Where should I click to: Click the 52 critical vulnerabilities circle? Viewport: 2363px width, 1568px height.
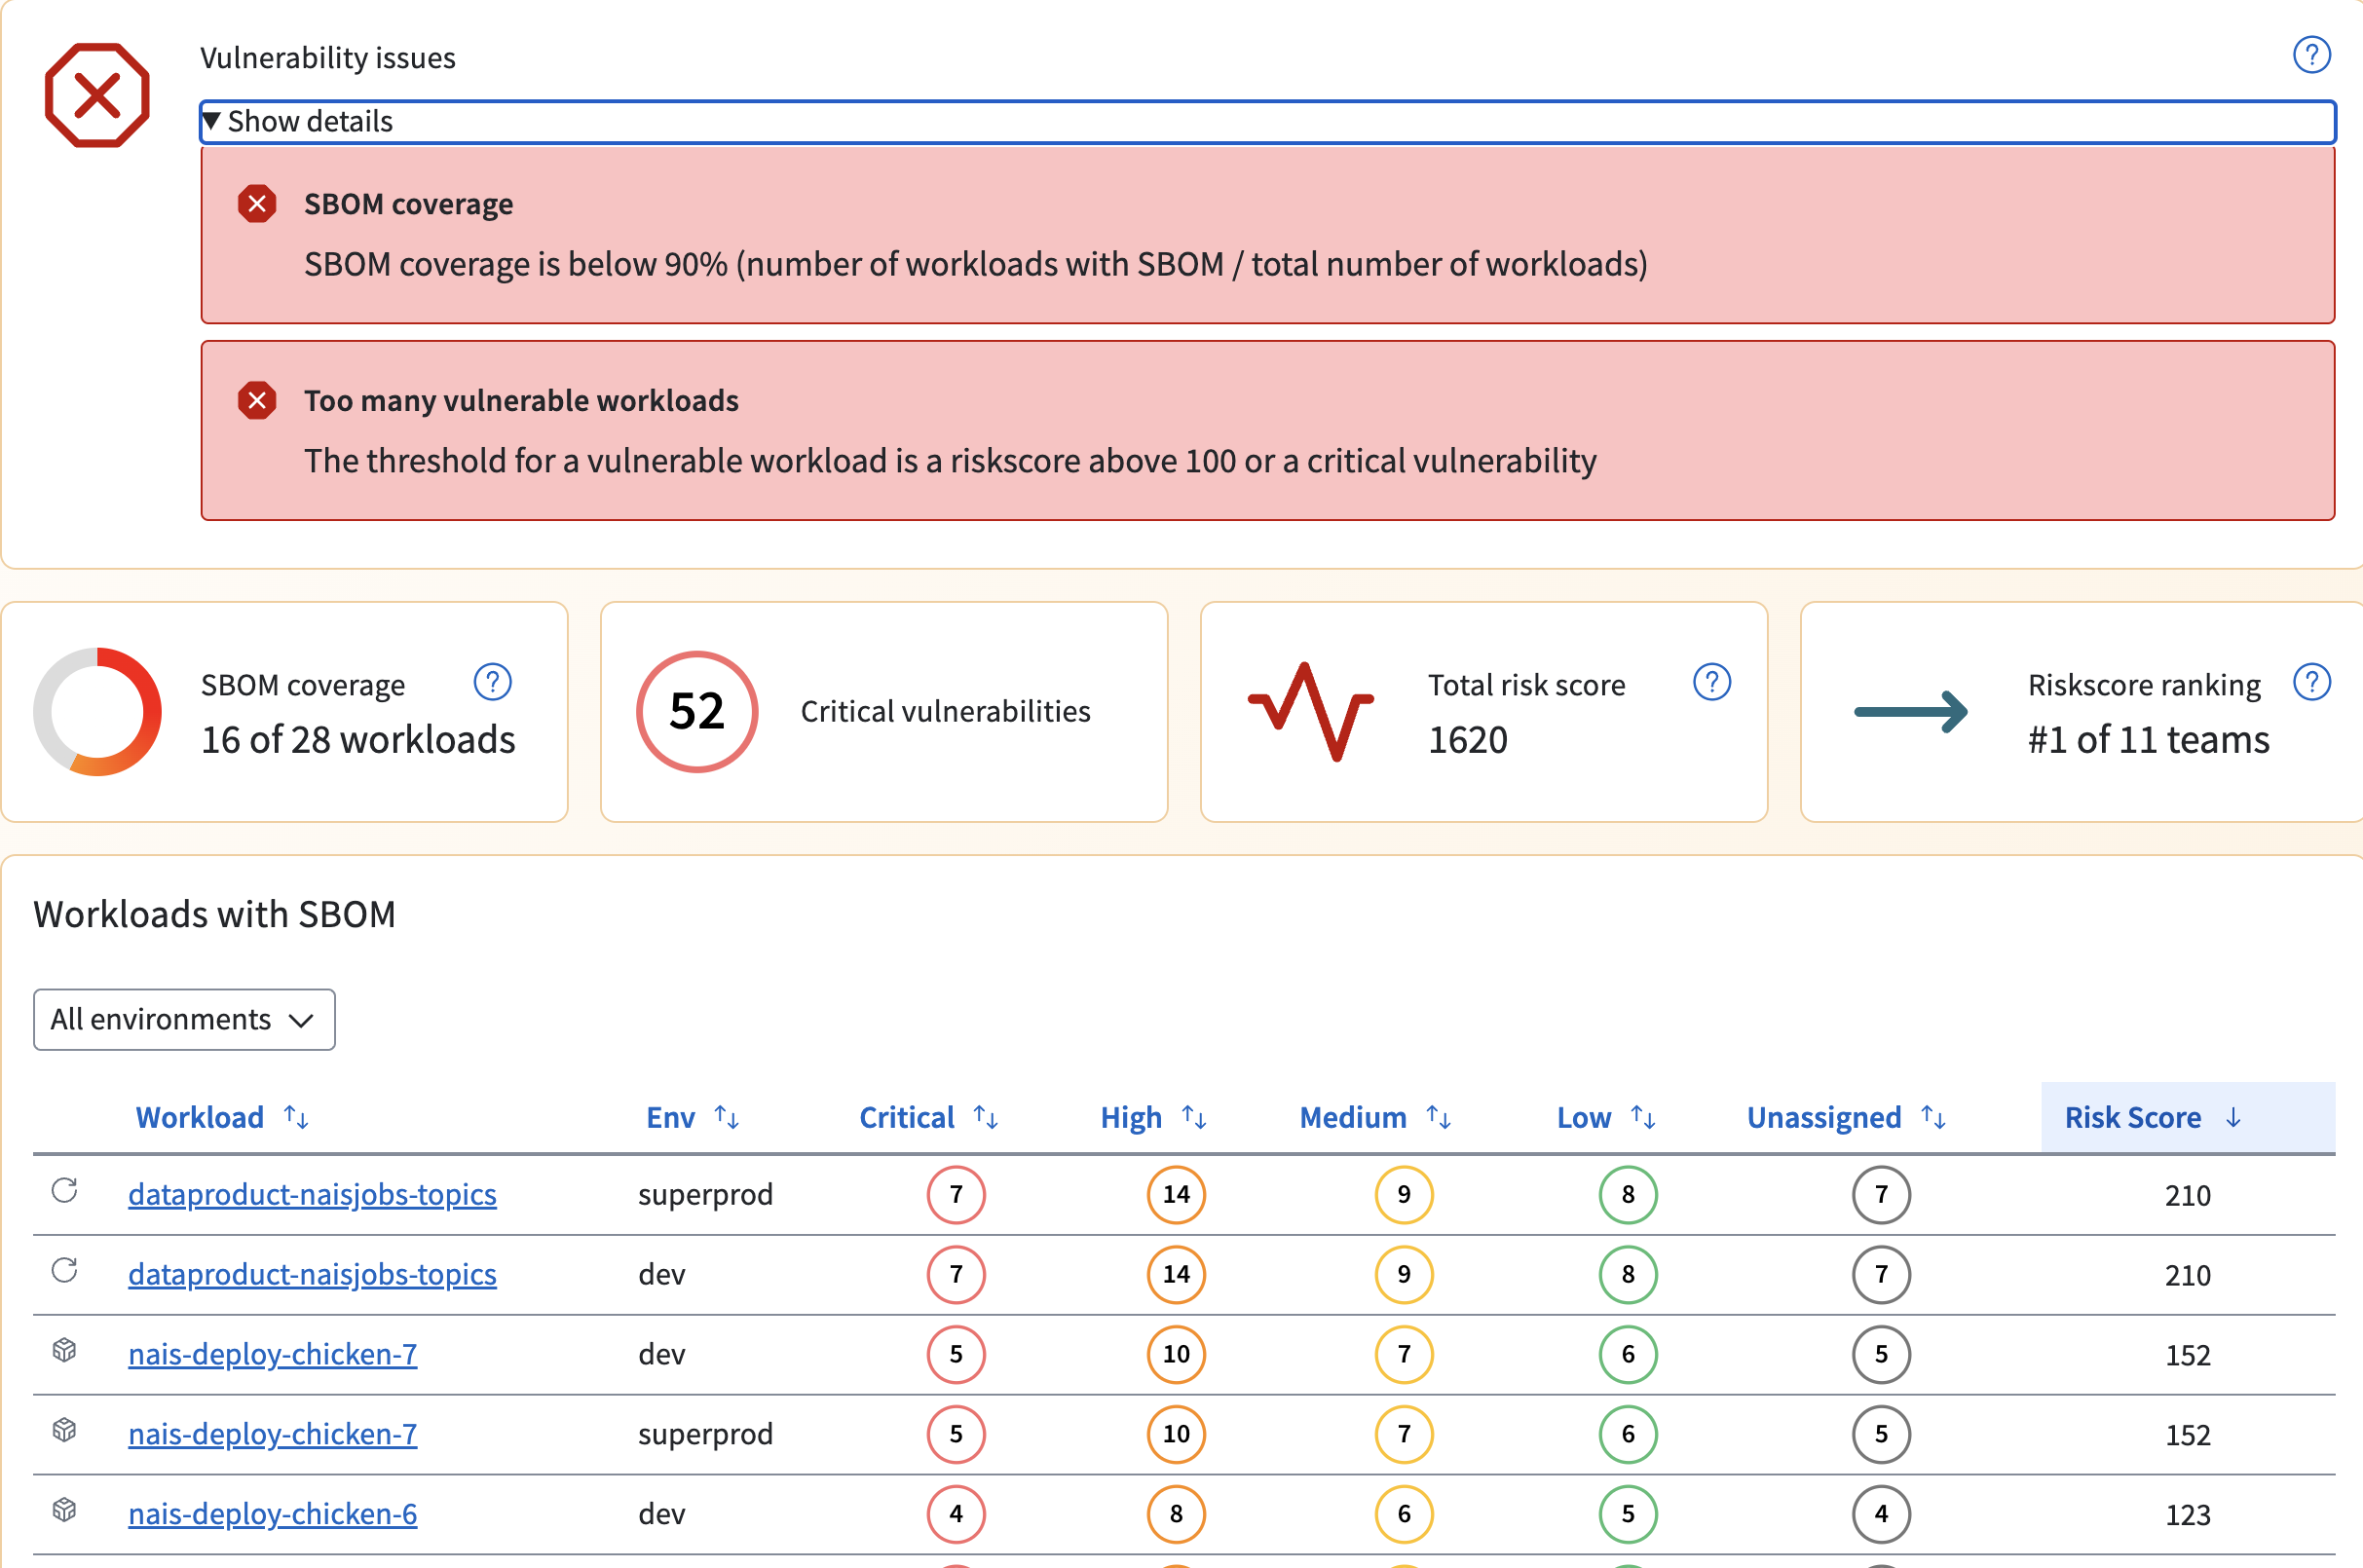click(697, 712)
